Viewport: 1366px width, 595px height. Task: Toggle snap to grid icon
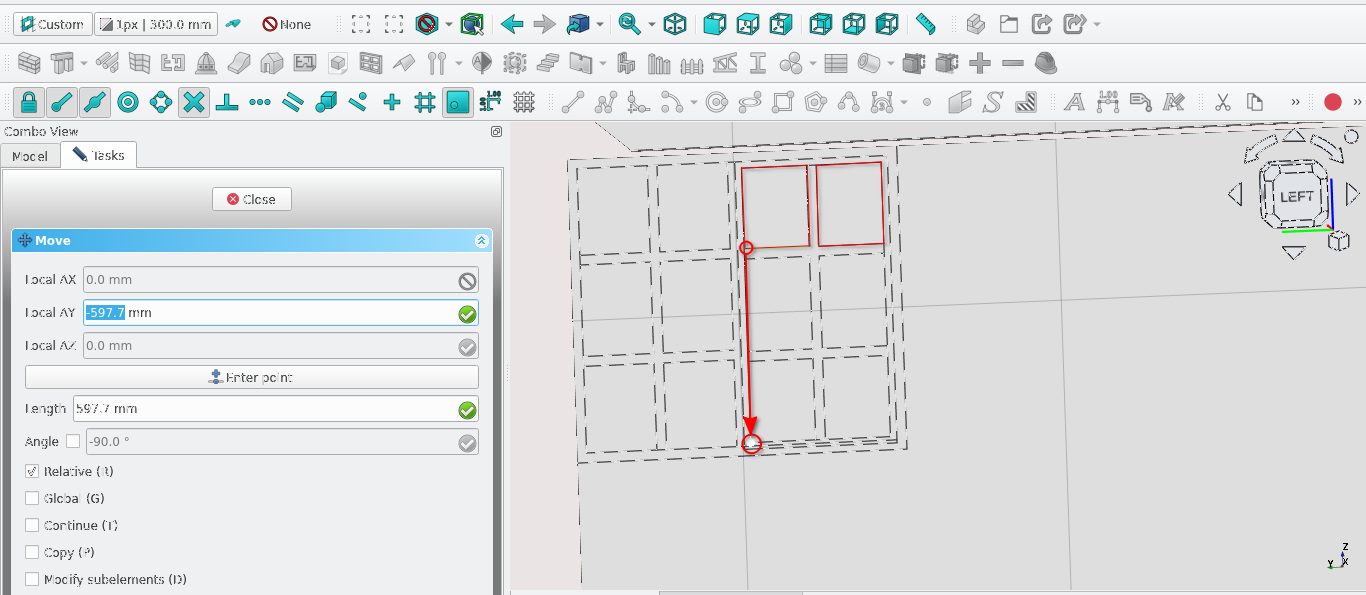click(x=424, y=102)
